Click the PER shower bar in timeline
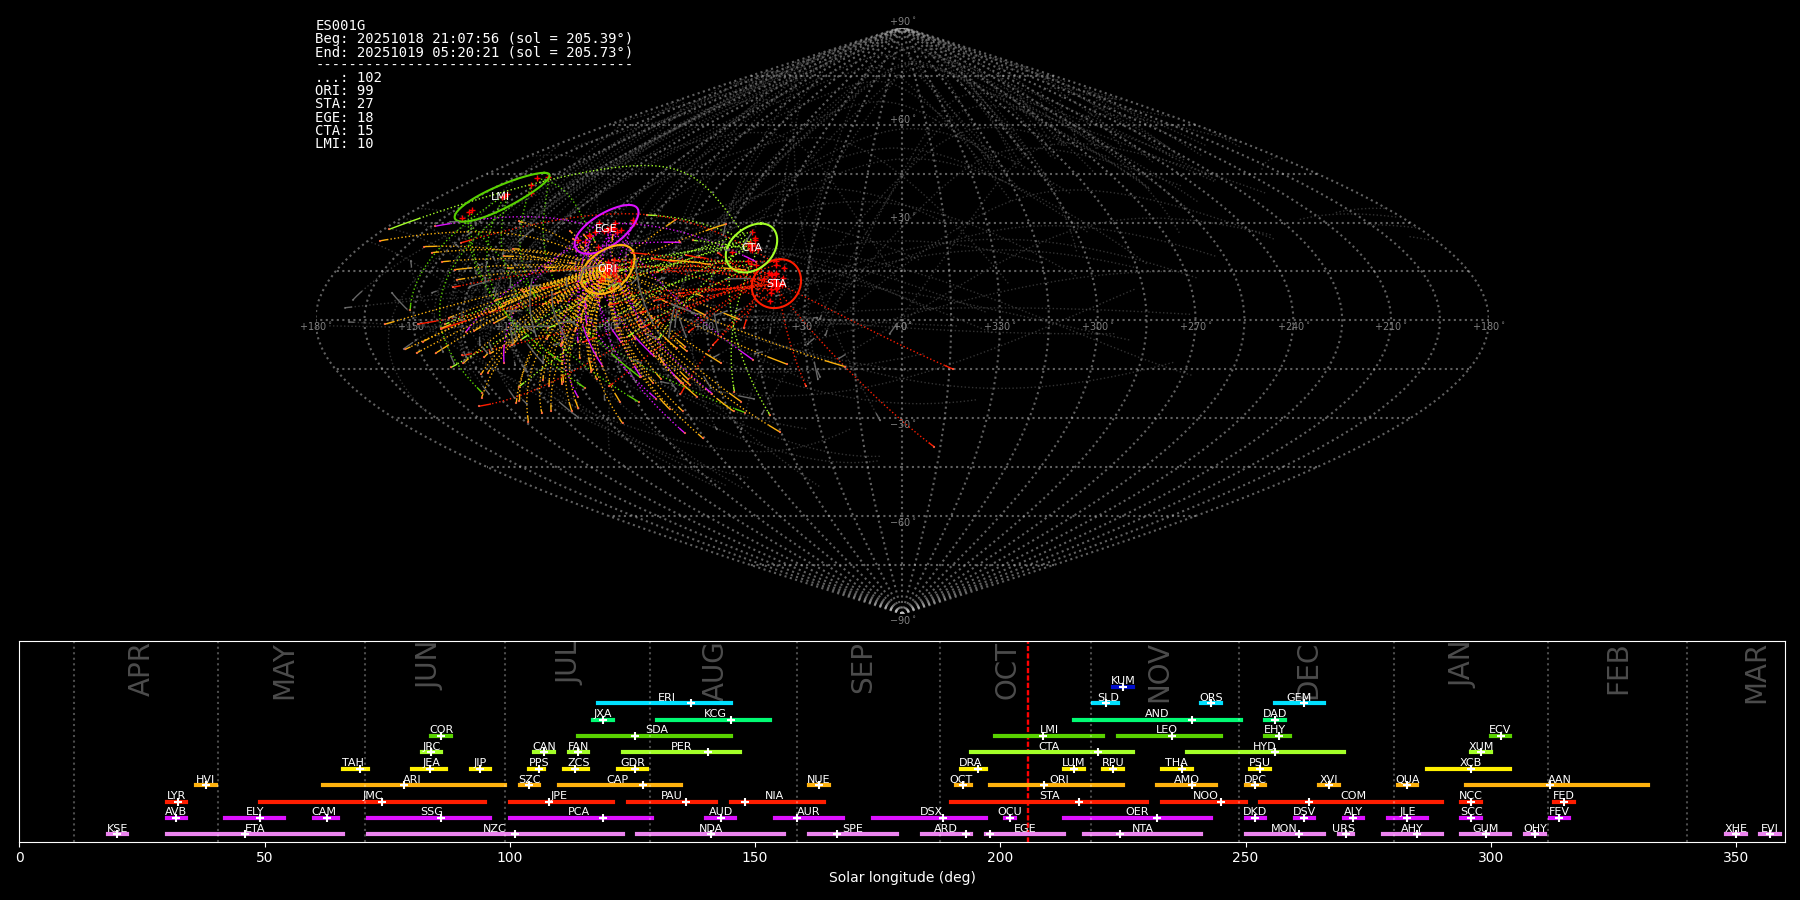1800x900 pixels. tap(681, 752)
